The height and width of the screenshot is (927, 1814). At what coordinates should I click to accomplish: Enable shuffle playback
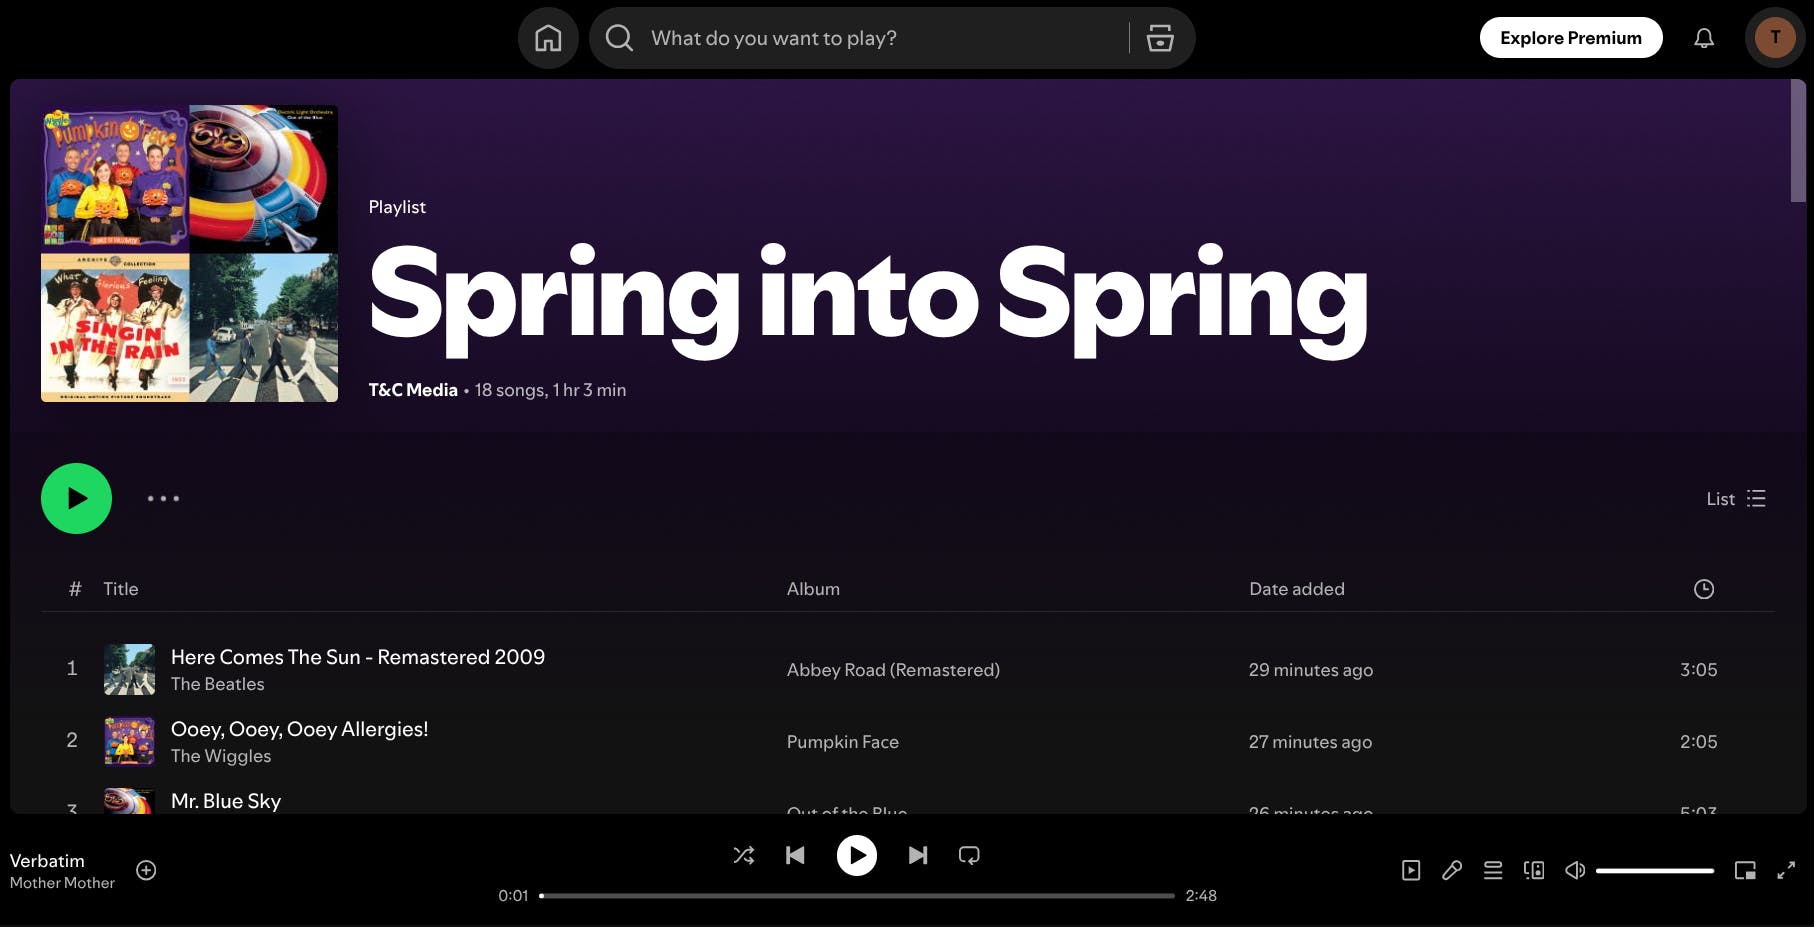coord(743,855)
